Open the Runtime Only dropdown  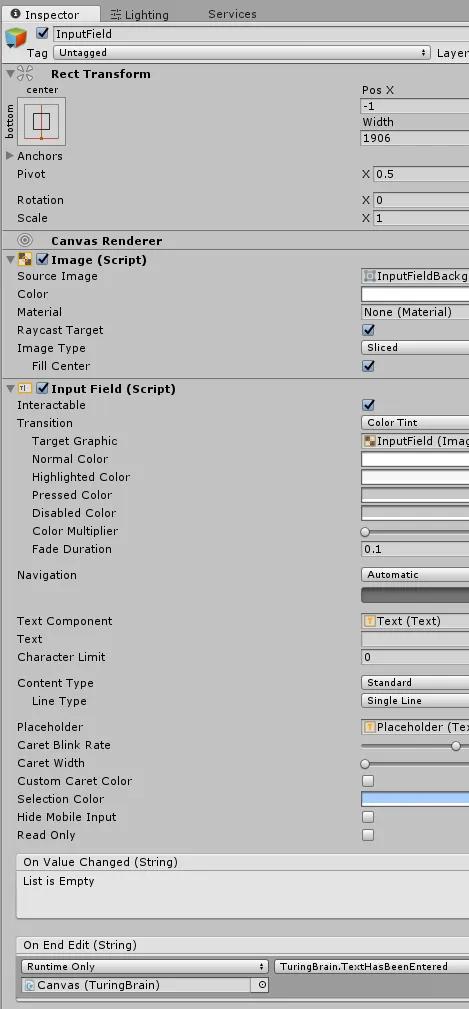coord(145,967)
